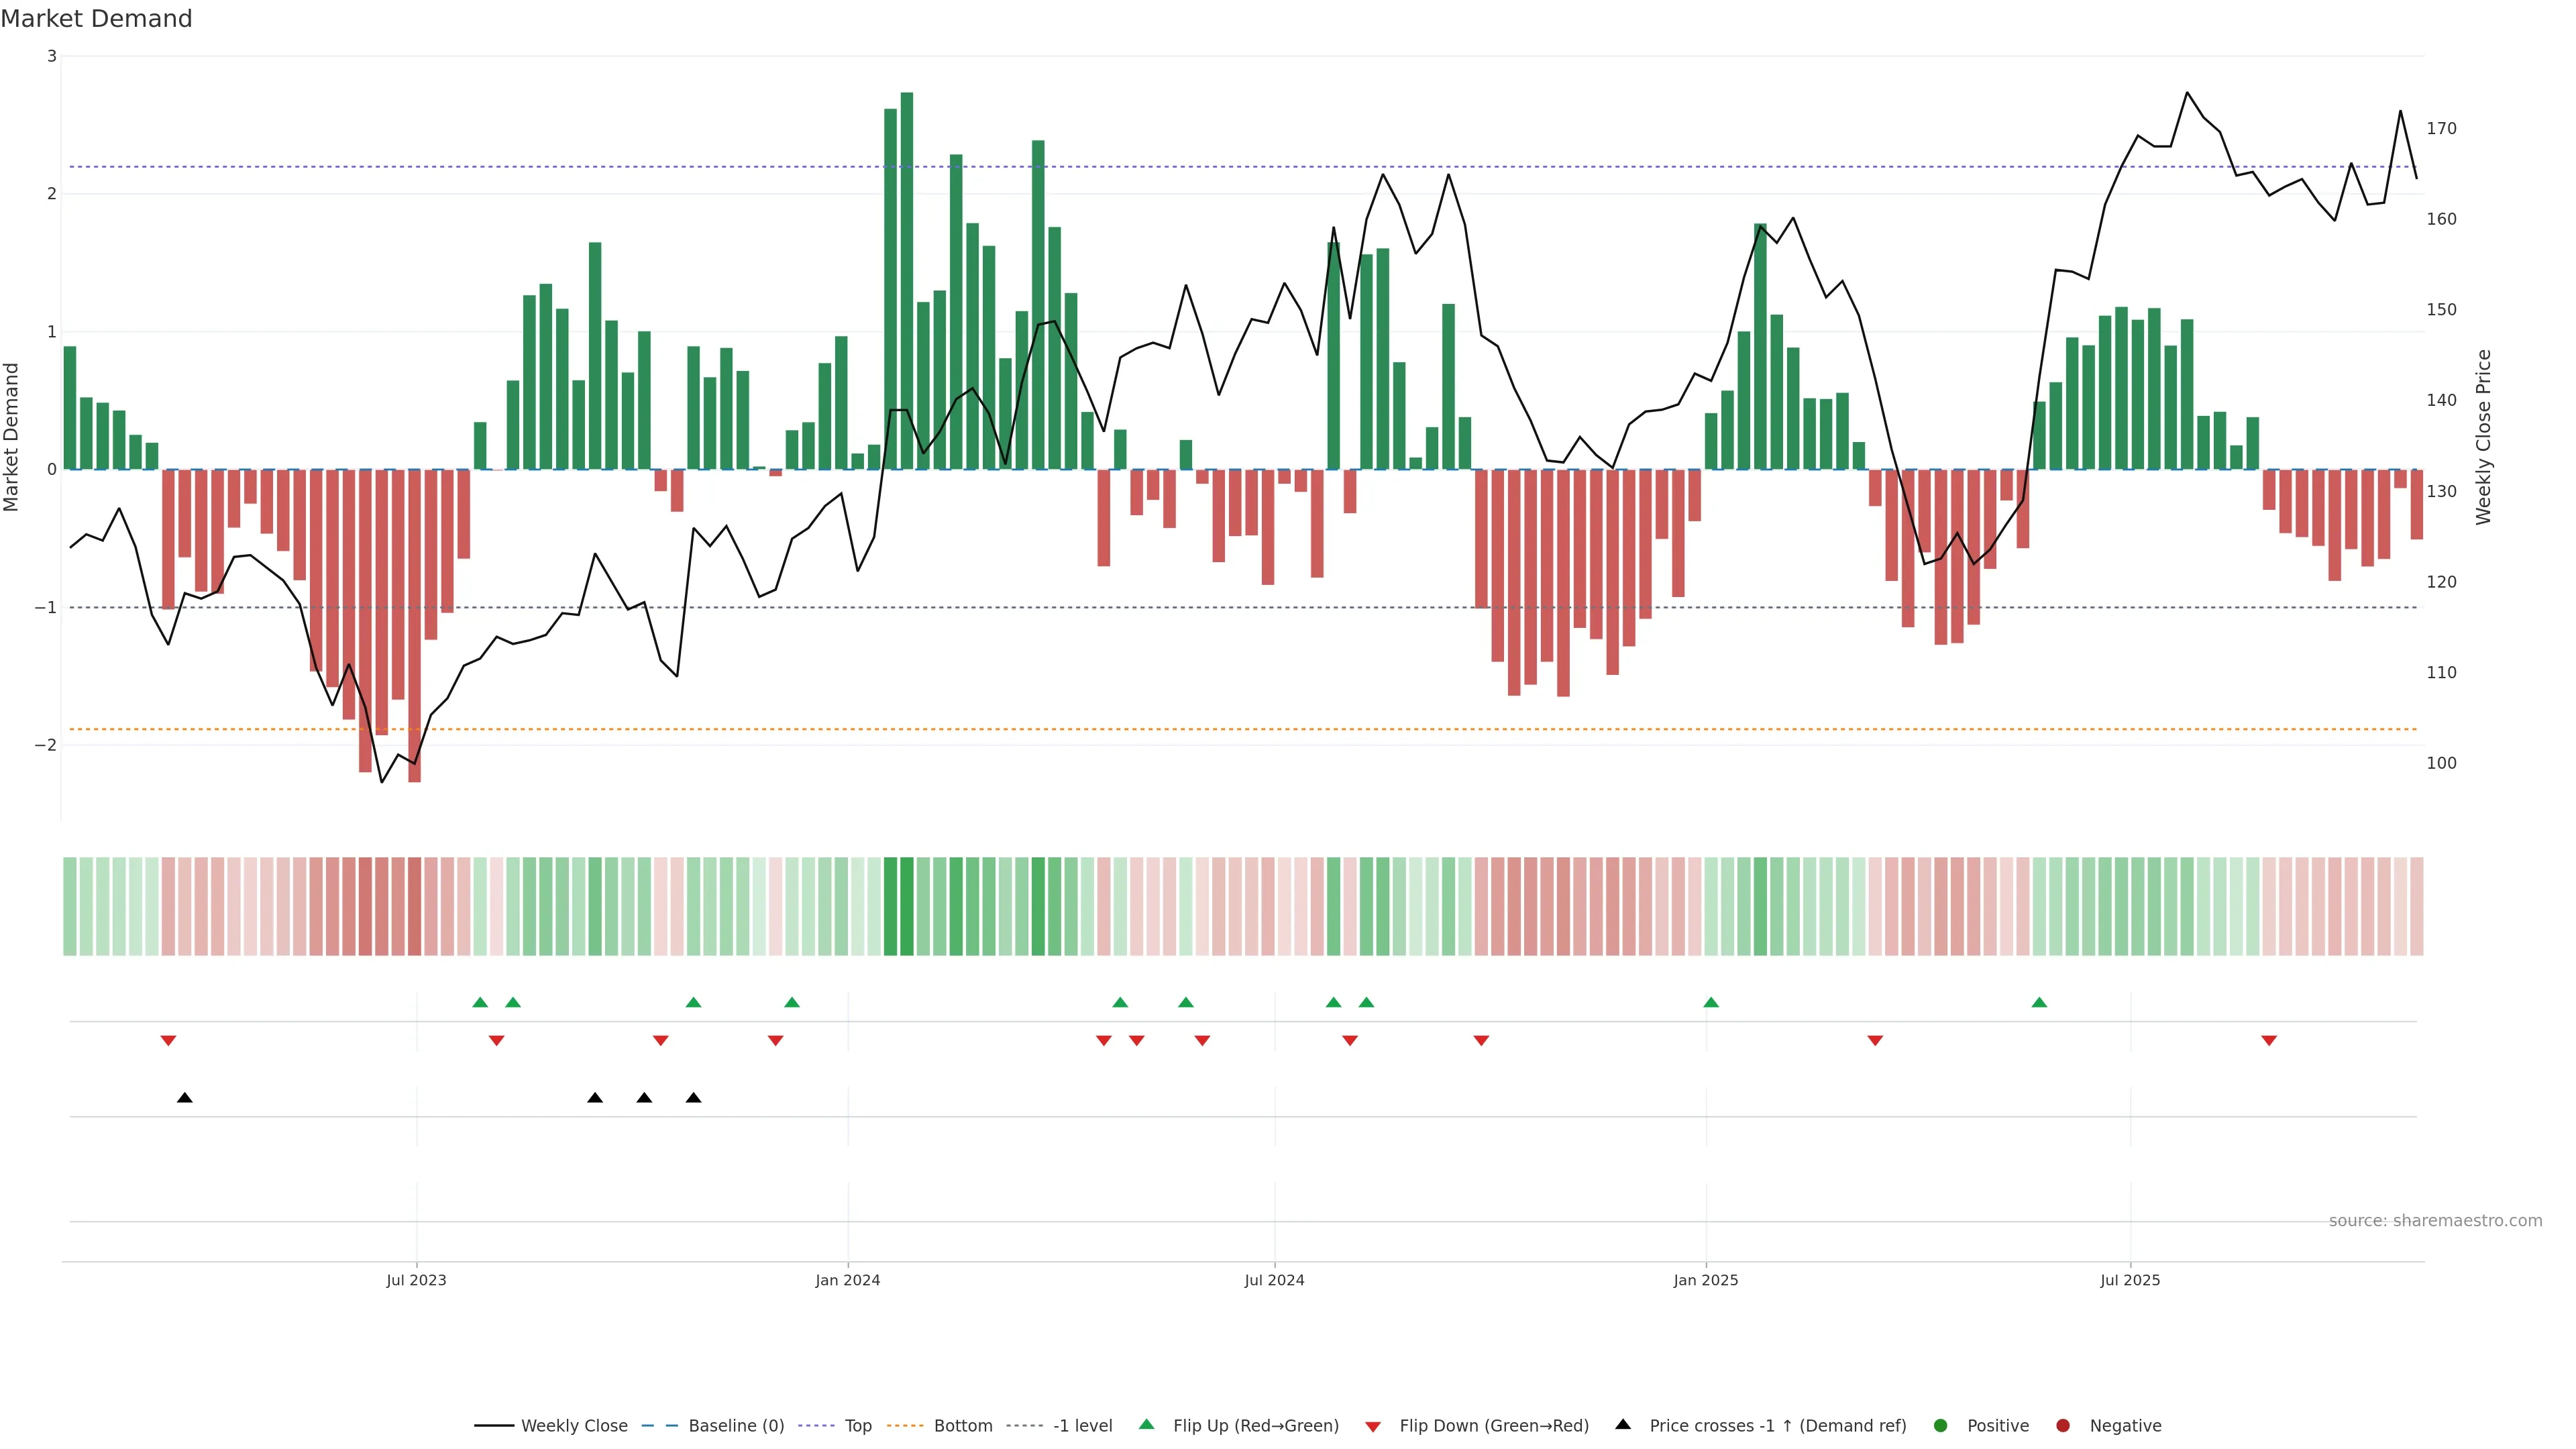2576x1449 pixels.
Task: Click the darkest green heatmap strip cell
Action: point(907,906)
